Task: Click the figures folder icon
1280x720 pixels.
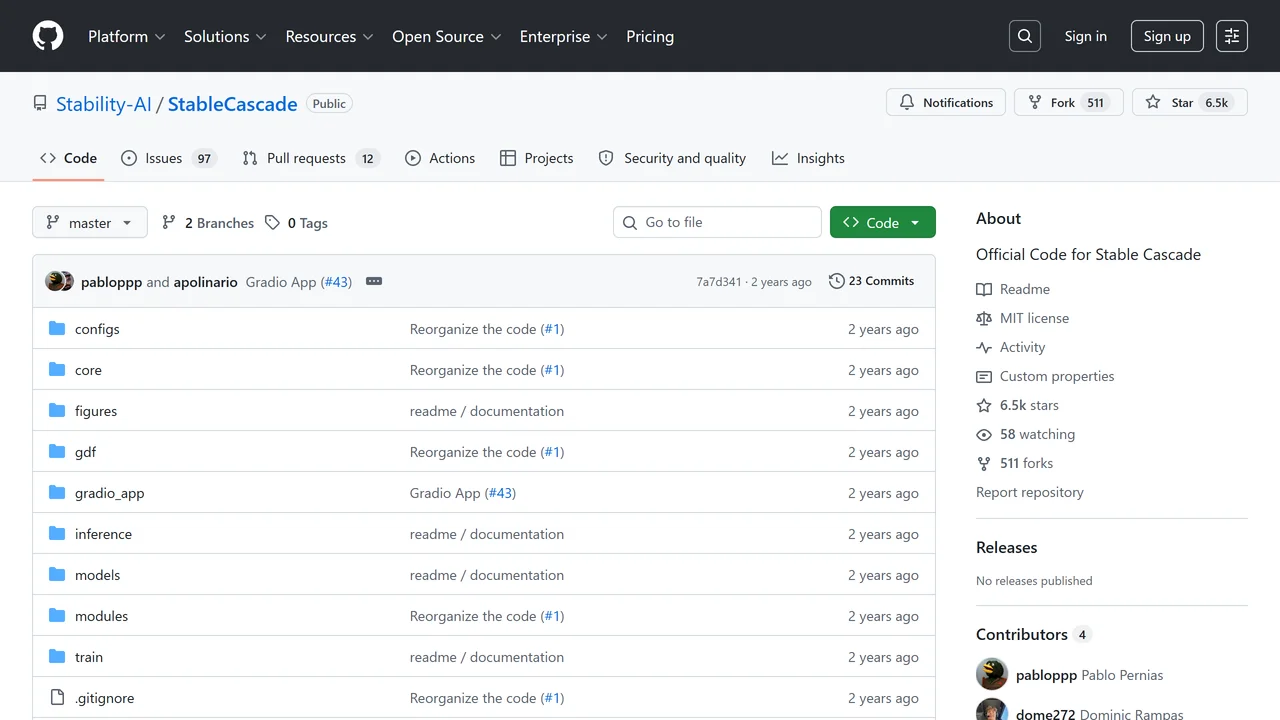Action: pyautogui.click(x=57, y=411)
